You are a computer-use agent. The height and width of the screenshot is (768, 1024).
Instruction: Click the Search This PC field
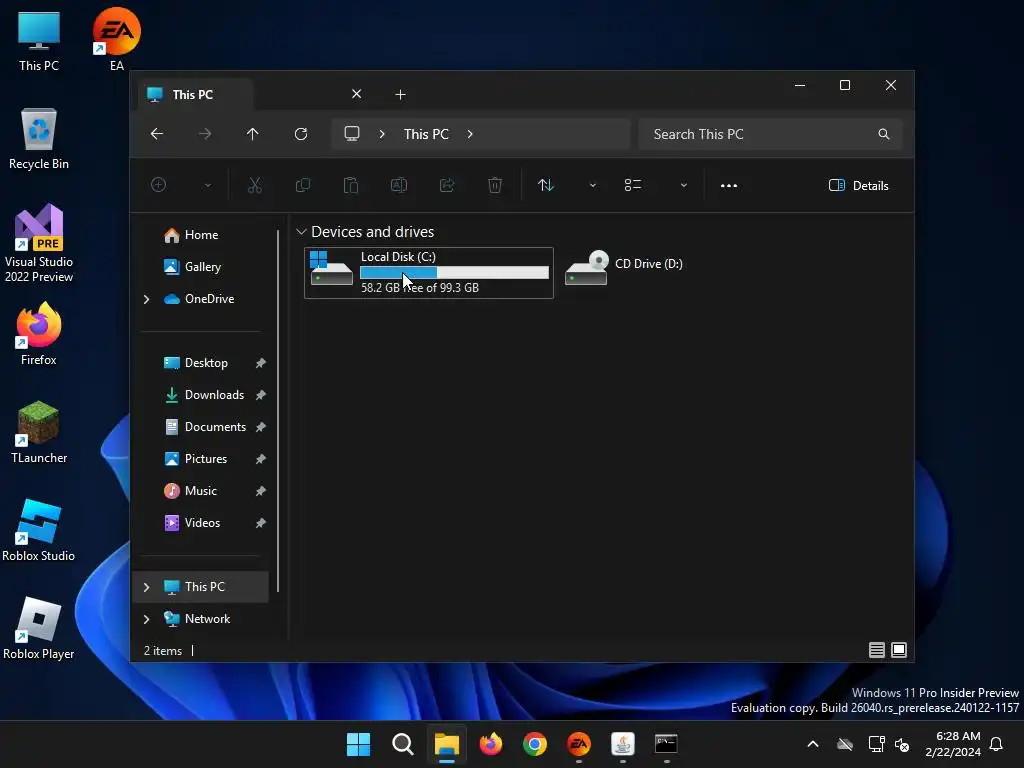771,134
